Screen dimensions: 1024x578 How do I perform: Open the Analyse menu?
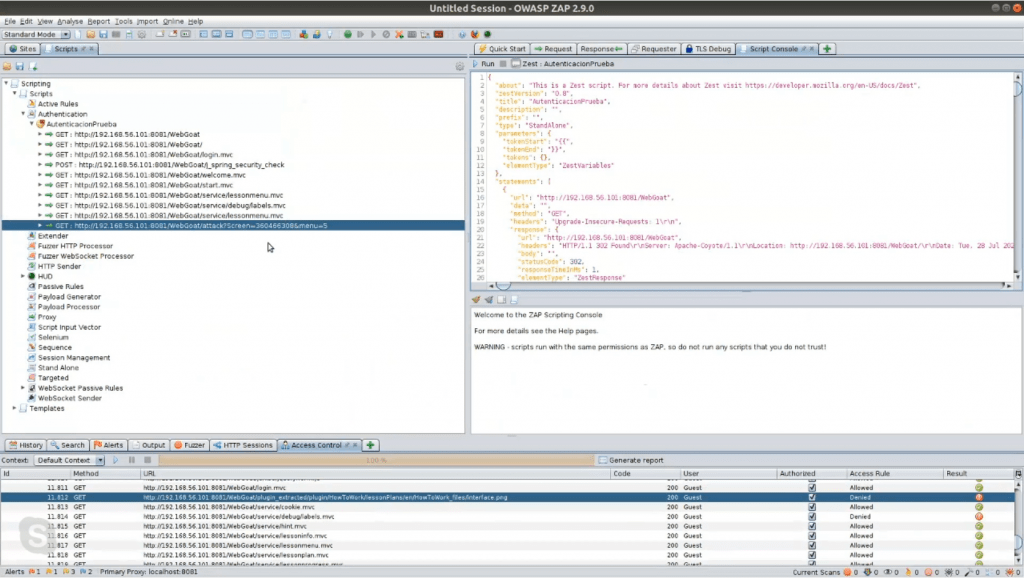tap(70, 22)
